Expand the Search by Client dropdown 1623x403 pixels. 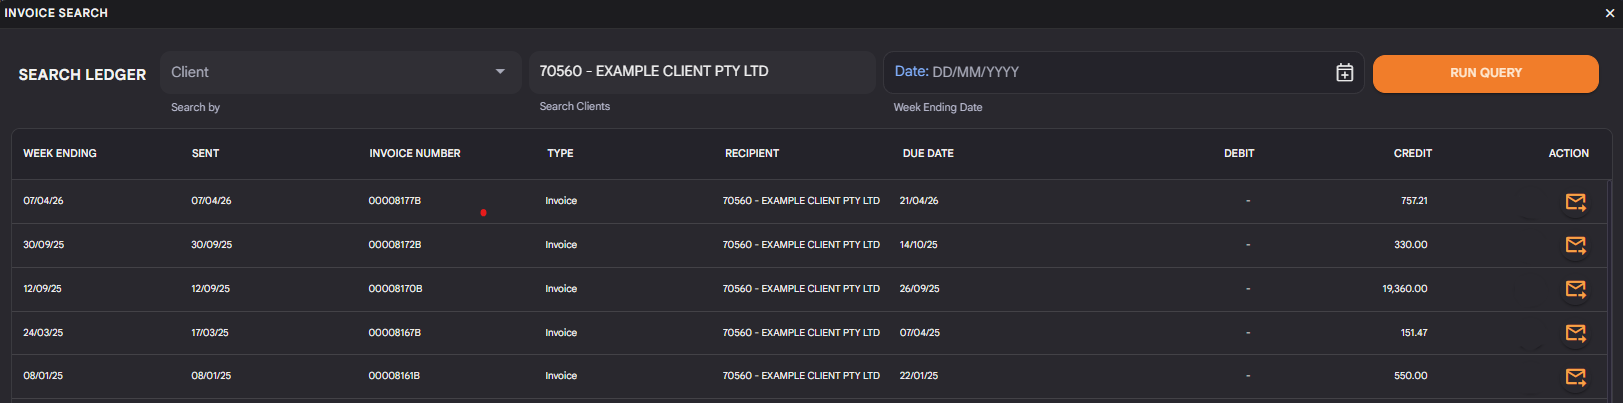coord(340,72)
